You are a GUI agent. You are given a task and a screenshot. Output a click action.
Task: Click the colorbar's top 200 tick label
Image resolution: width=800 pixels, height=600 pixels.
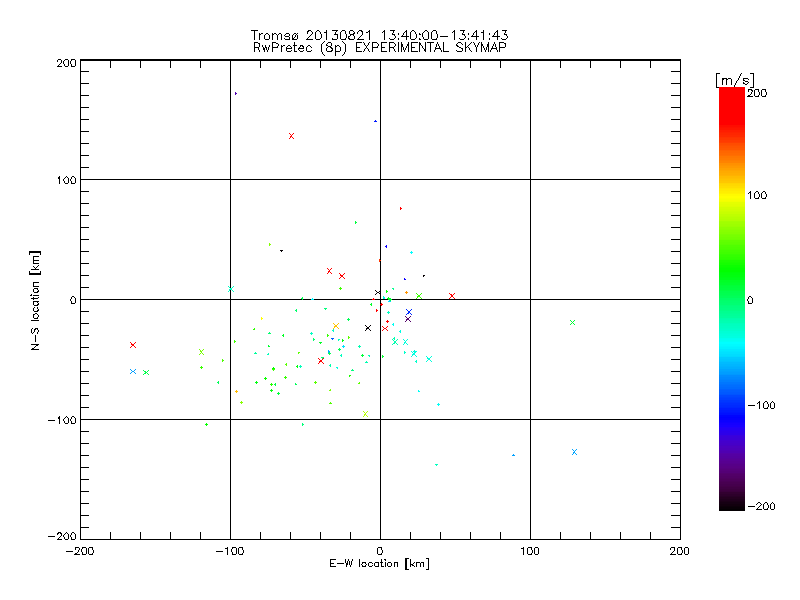click(757, 93)
